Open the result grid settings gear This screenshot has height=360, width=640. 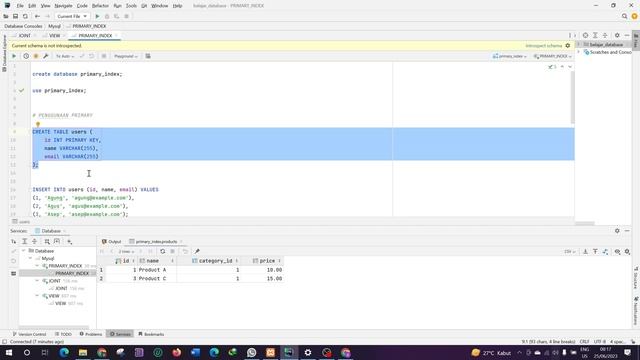pyautogui.click(x=627, y=251)
